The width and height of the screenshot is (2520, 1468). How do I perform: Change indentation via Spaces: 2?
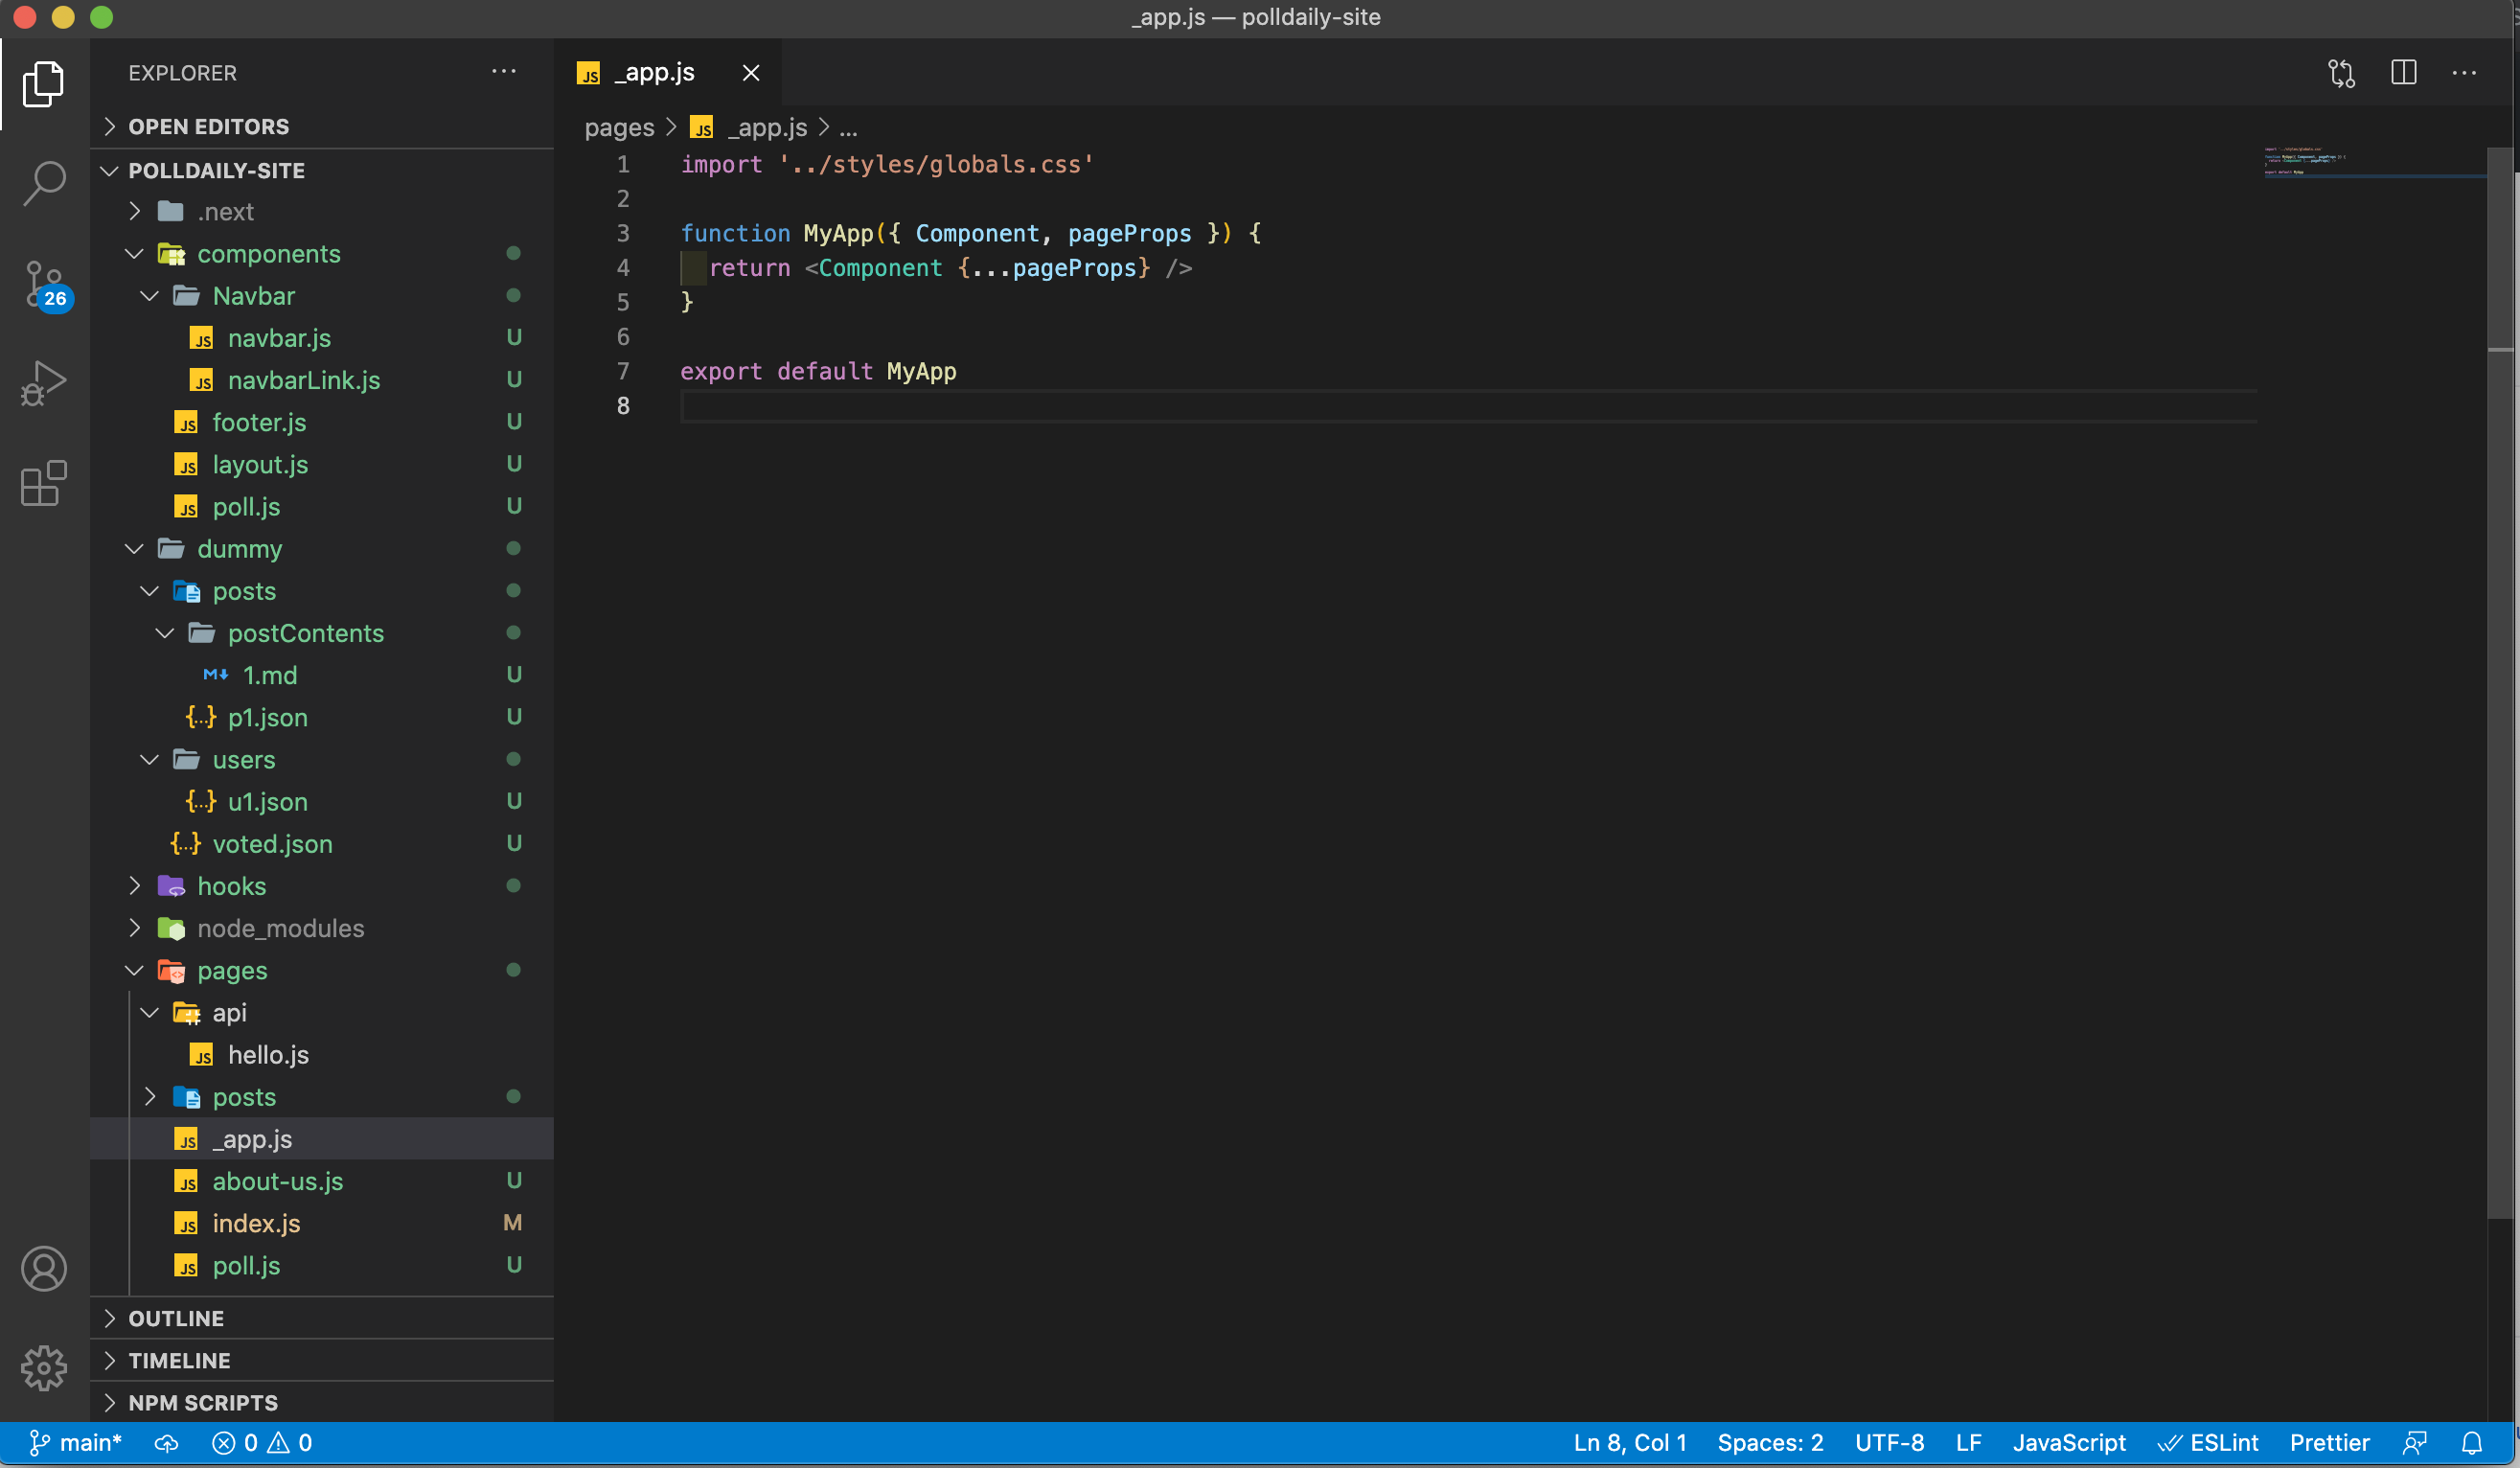tap(1771, 1442)
